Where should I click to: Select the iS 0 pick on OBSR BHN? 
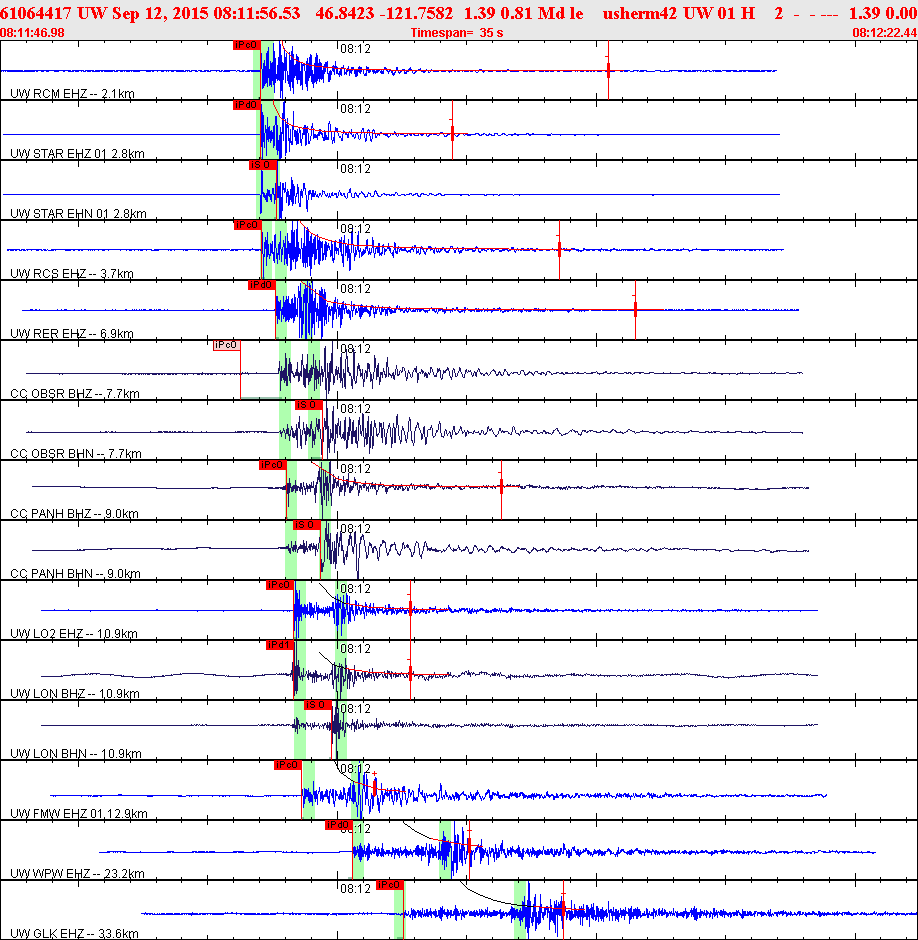[x=308, y=405]
